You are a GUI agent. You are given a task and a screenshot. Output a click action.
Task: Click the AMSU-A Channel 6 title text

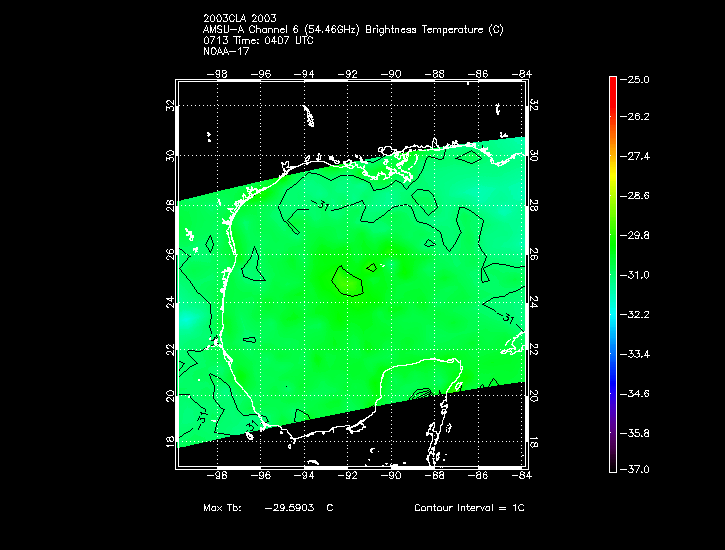pos(353,30)
